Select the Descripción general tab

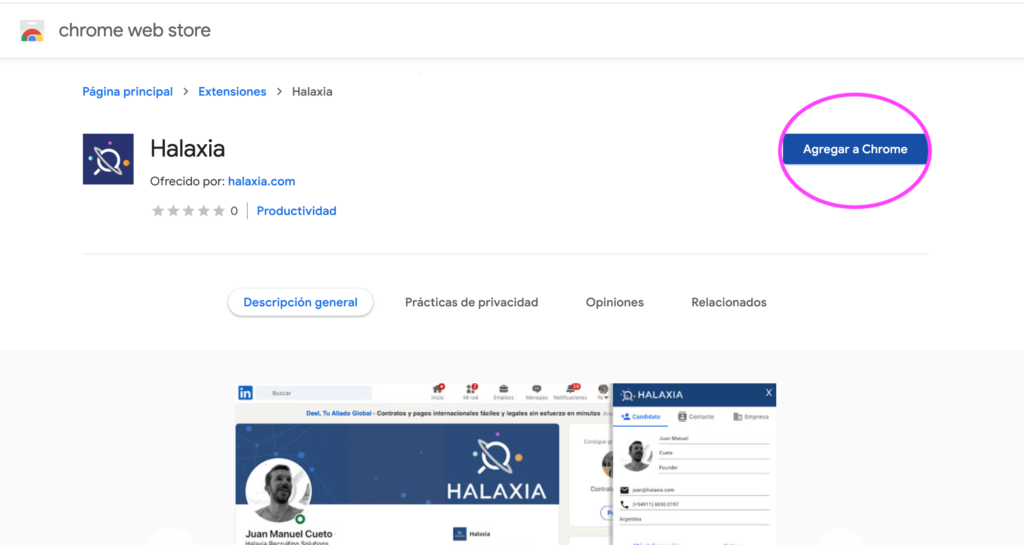[300, 302]
